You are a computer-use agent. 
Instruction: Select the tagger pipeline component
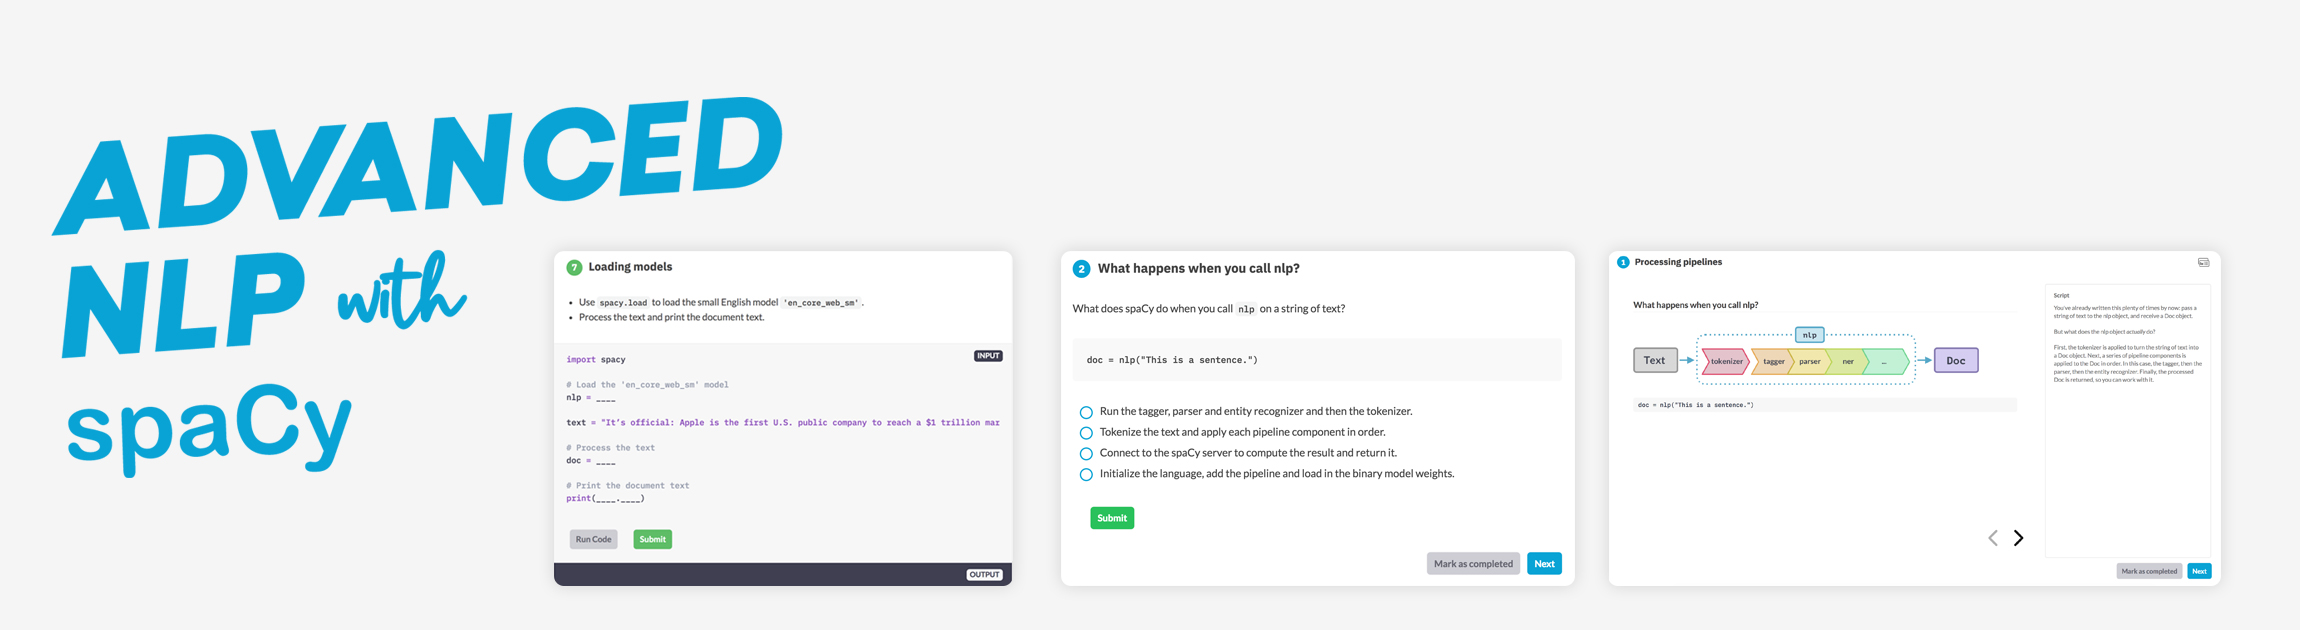click(1774, 361)
